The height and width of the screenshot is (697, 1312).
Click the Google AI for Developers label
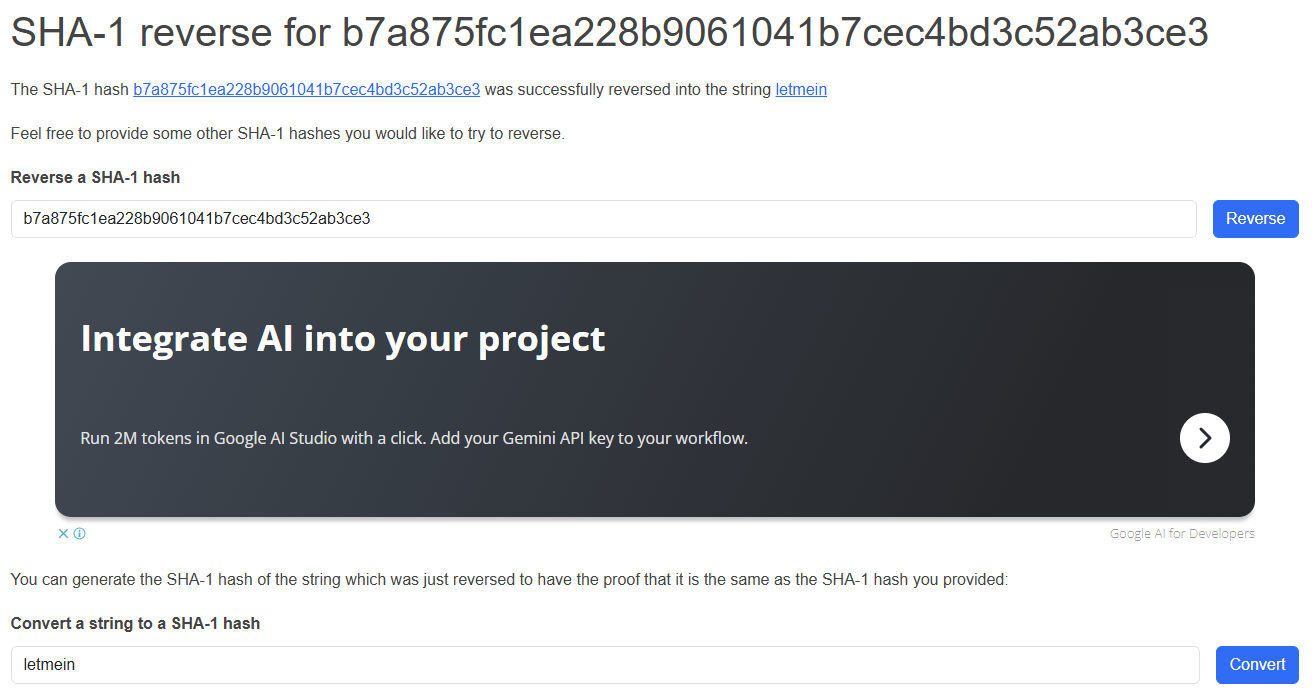tap(1182, 534)
